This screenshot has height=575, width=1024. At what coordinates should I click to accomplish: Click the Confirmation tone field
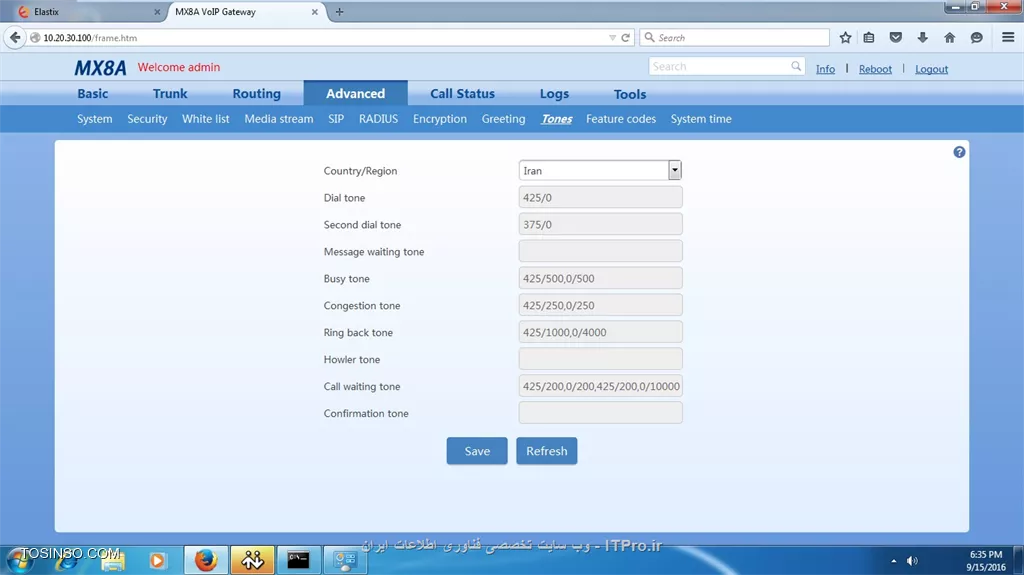600,413
